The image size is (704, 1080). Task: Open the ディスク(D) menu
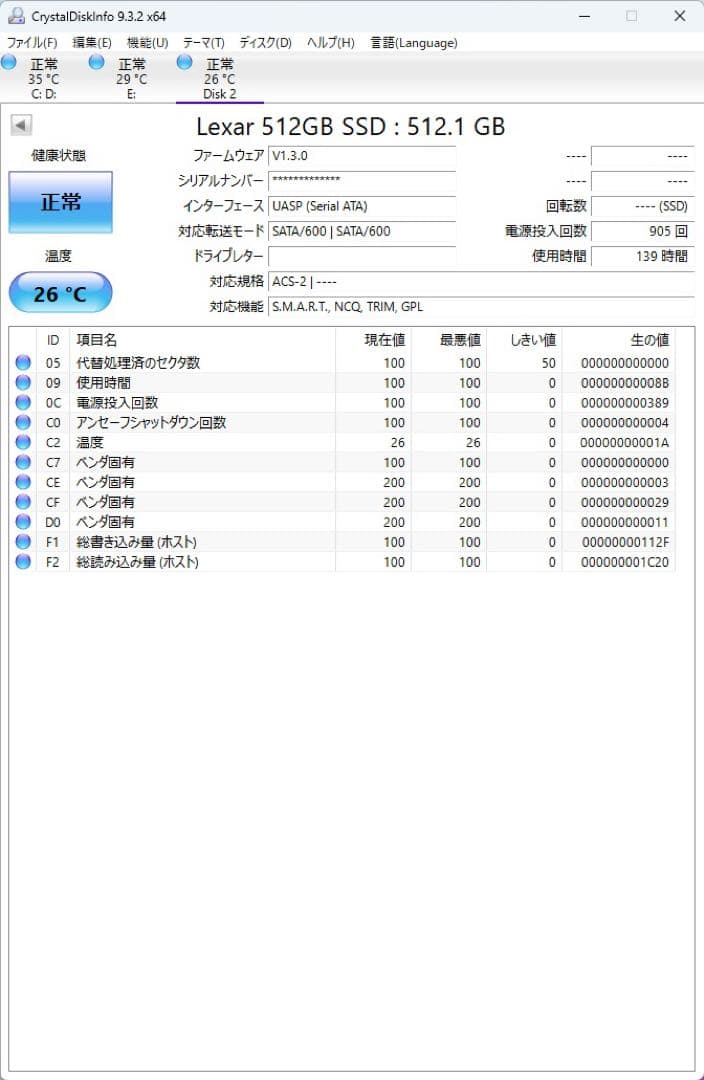[x=265, y=43]
